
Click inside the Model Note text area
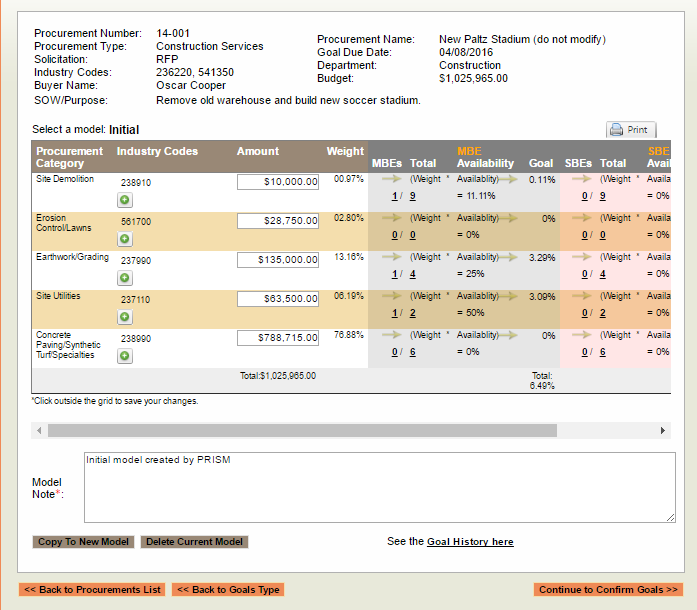tap(379, 487)
